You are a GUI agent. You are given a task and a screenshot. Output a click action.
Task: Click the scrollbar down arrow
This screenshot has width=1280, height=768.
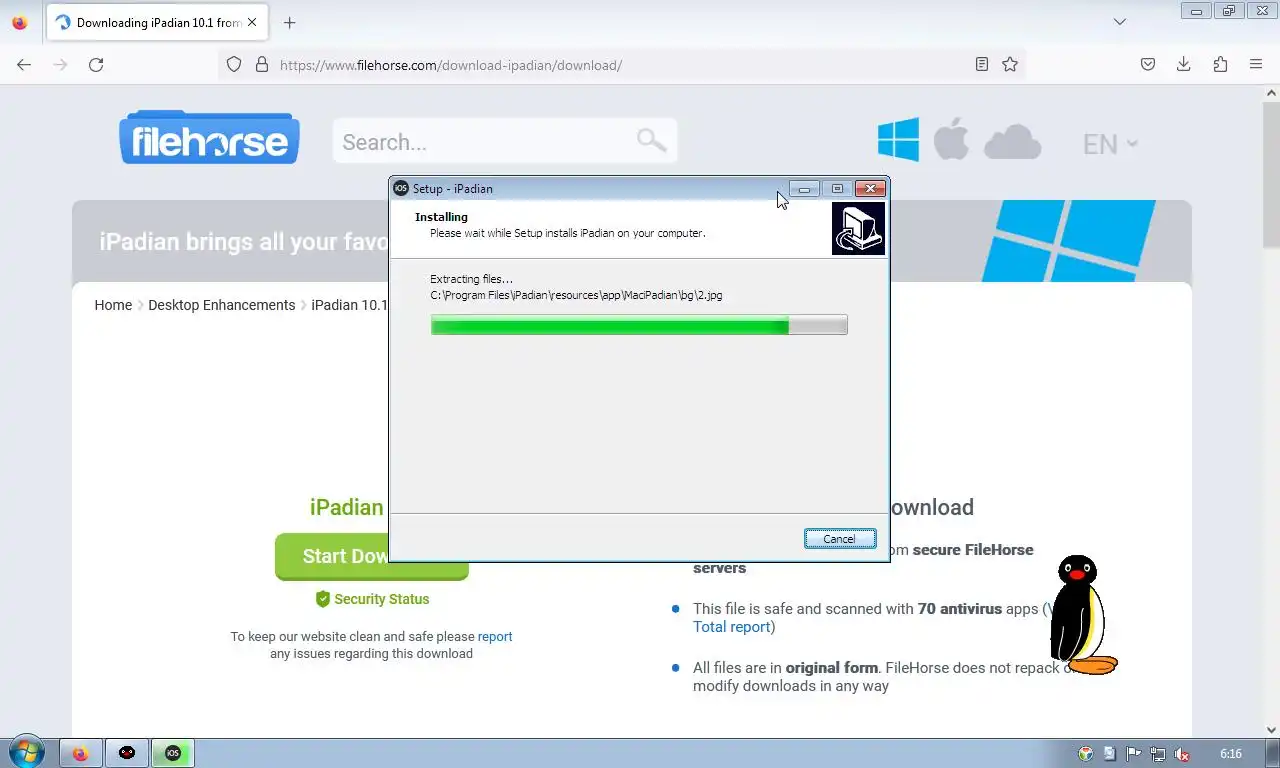click(1272, 730)
